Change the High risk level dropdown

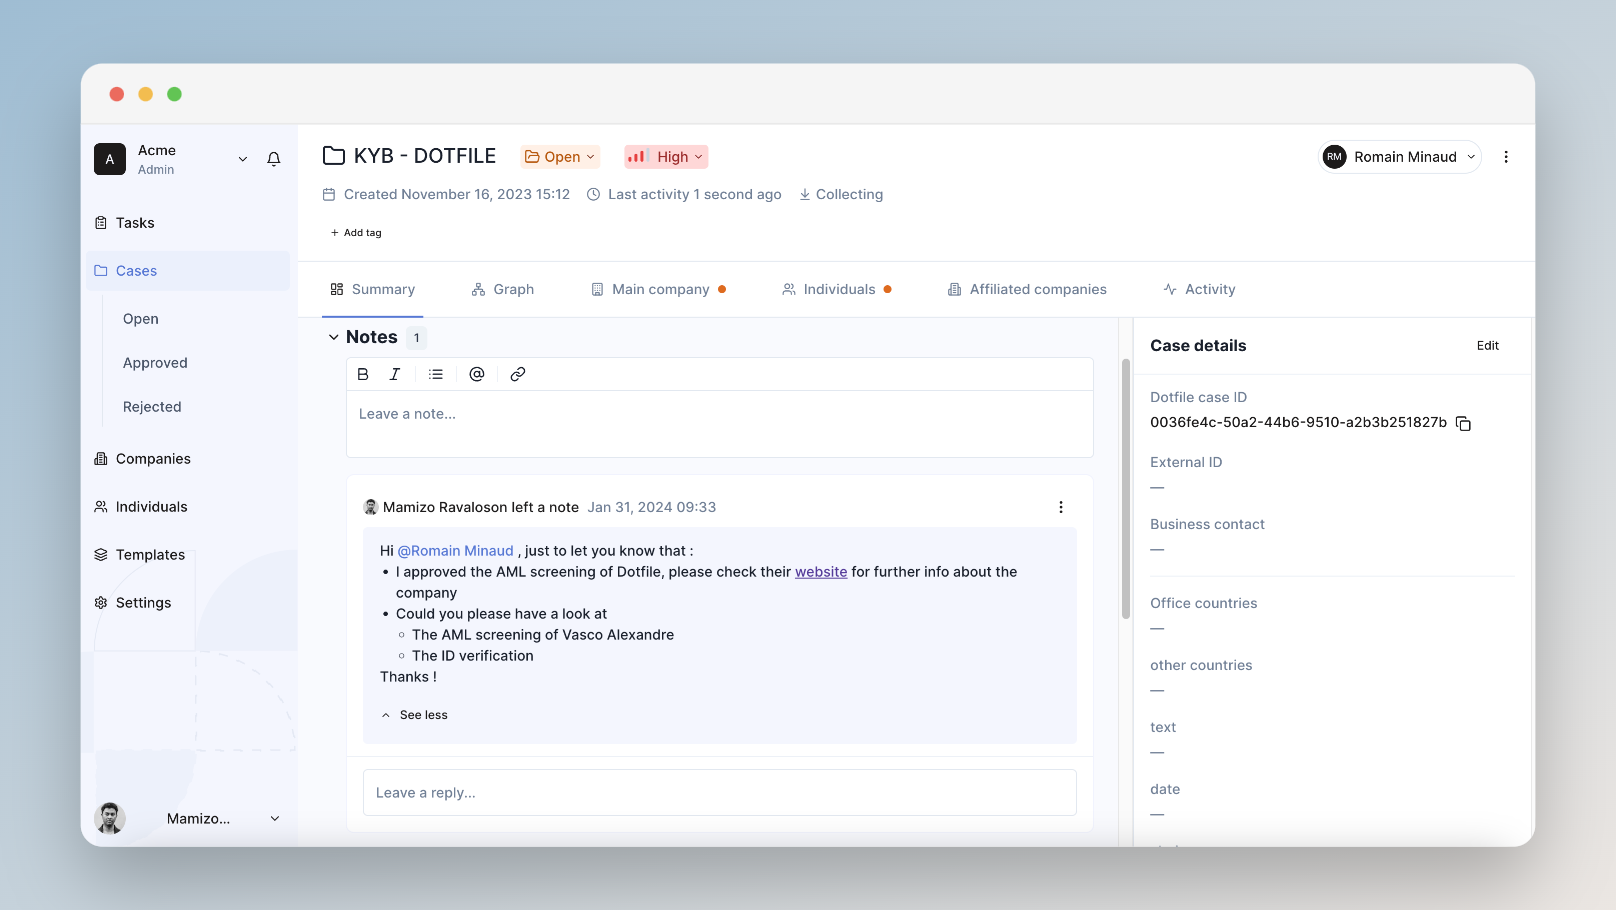point(666,157)
